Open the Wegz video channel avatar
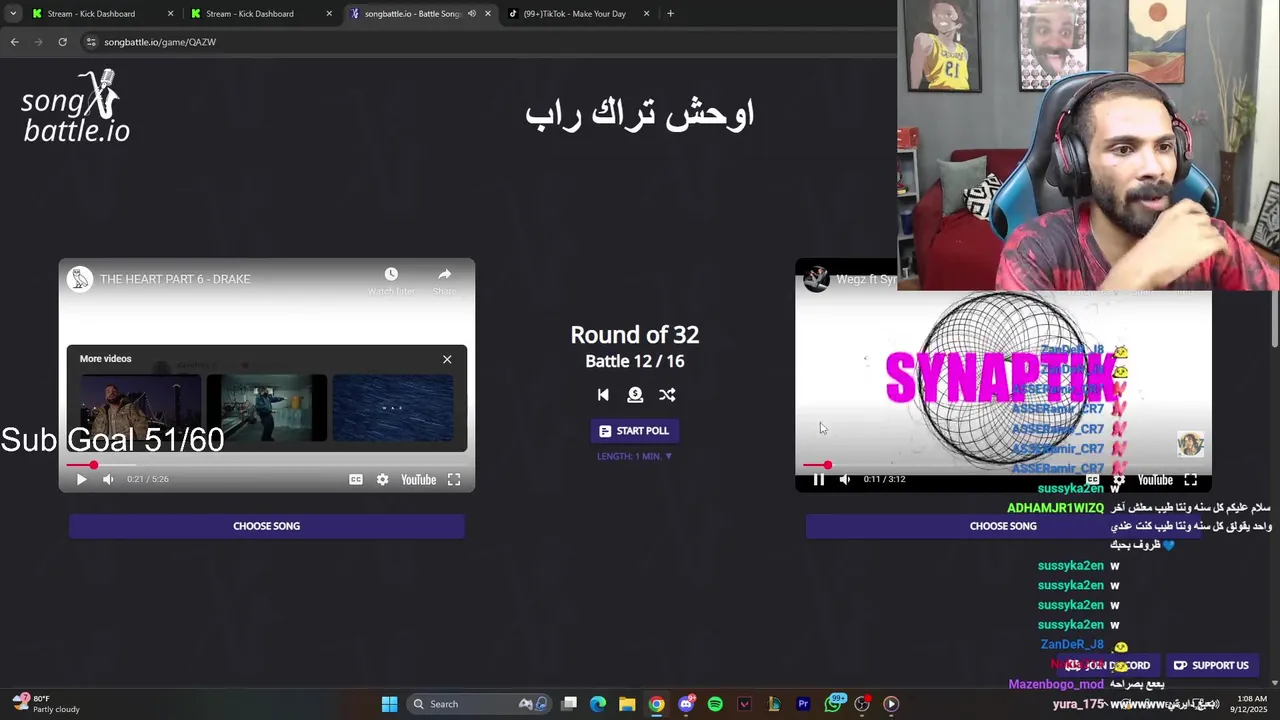This screenshot has width=1280, height=720. point(817,279)
